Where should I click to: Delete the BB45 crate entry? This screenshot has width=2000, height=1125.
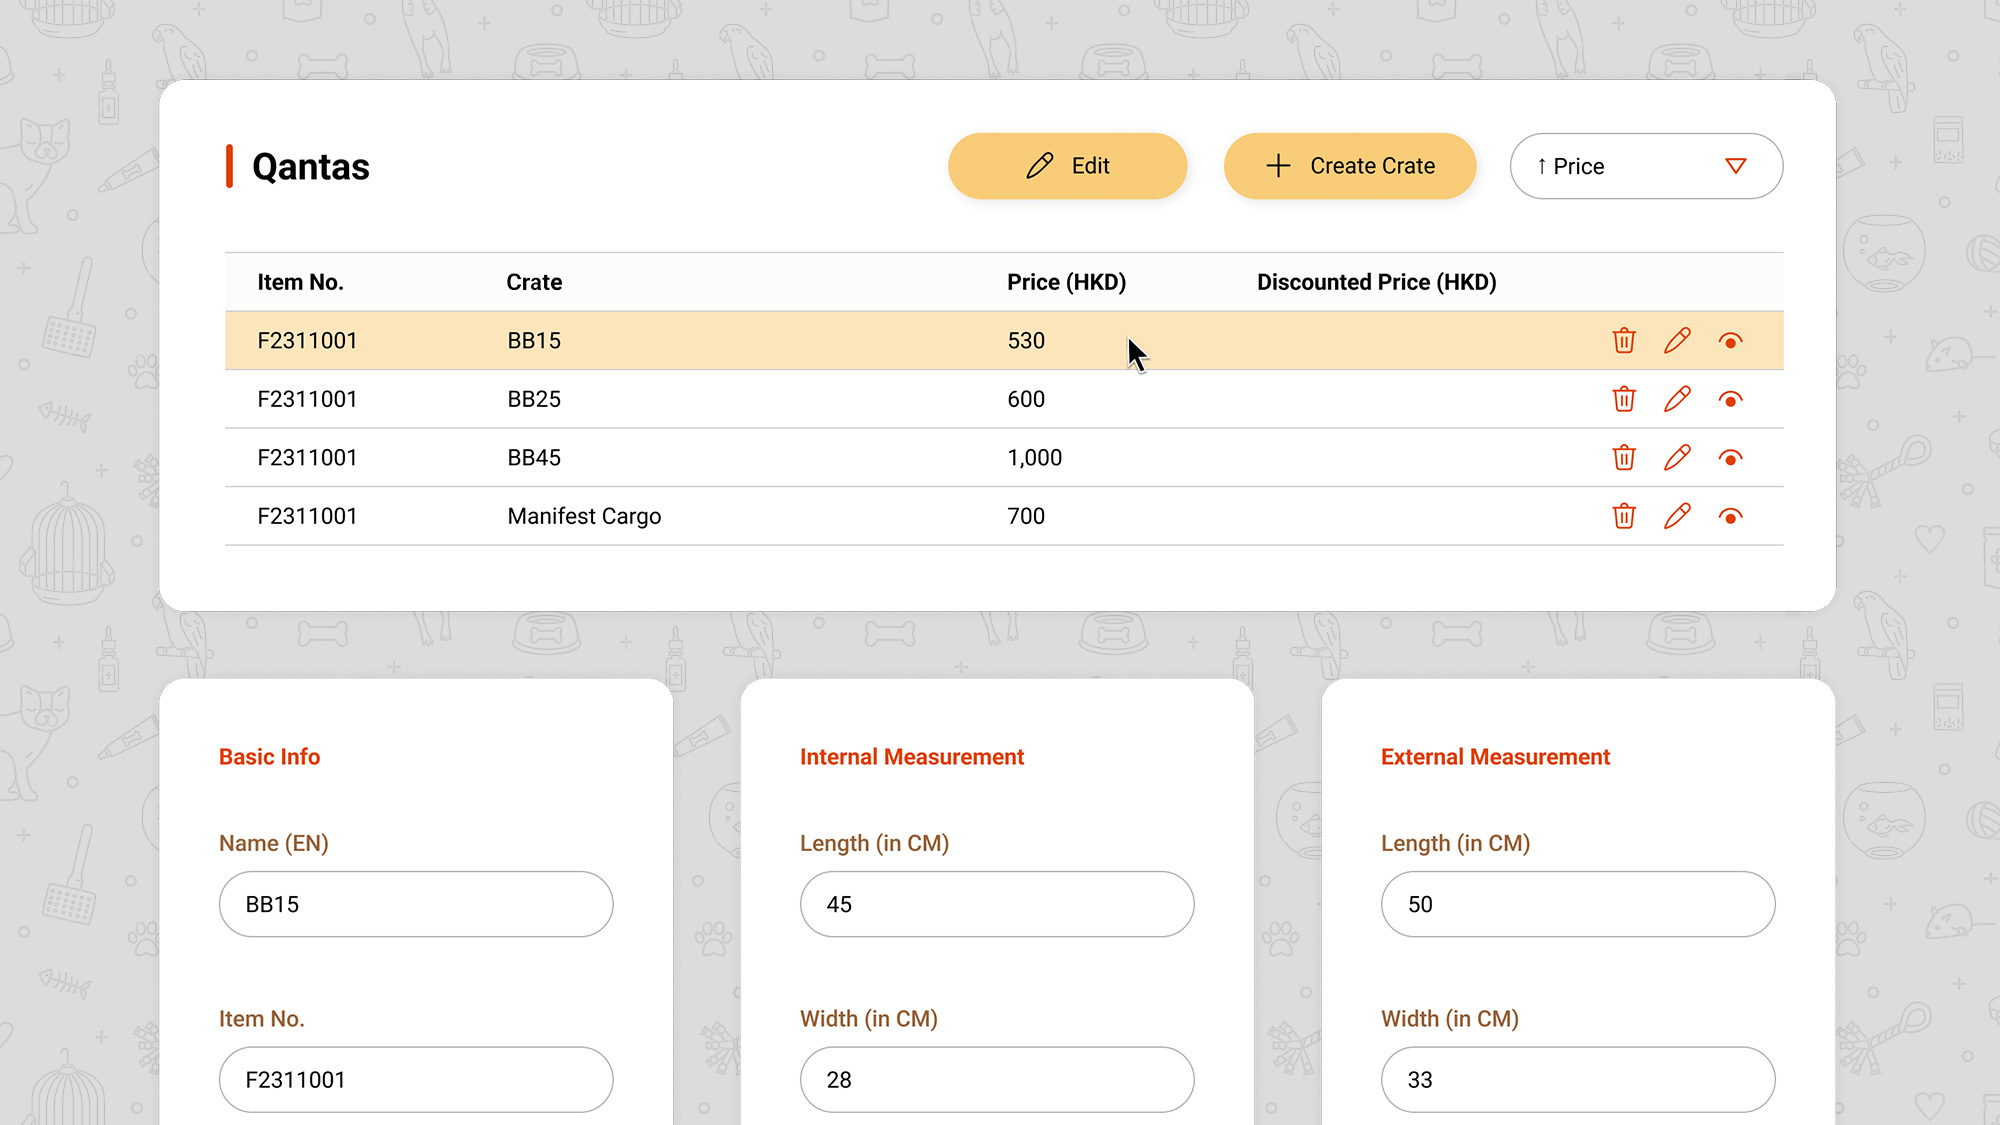point(1624,458)
